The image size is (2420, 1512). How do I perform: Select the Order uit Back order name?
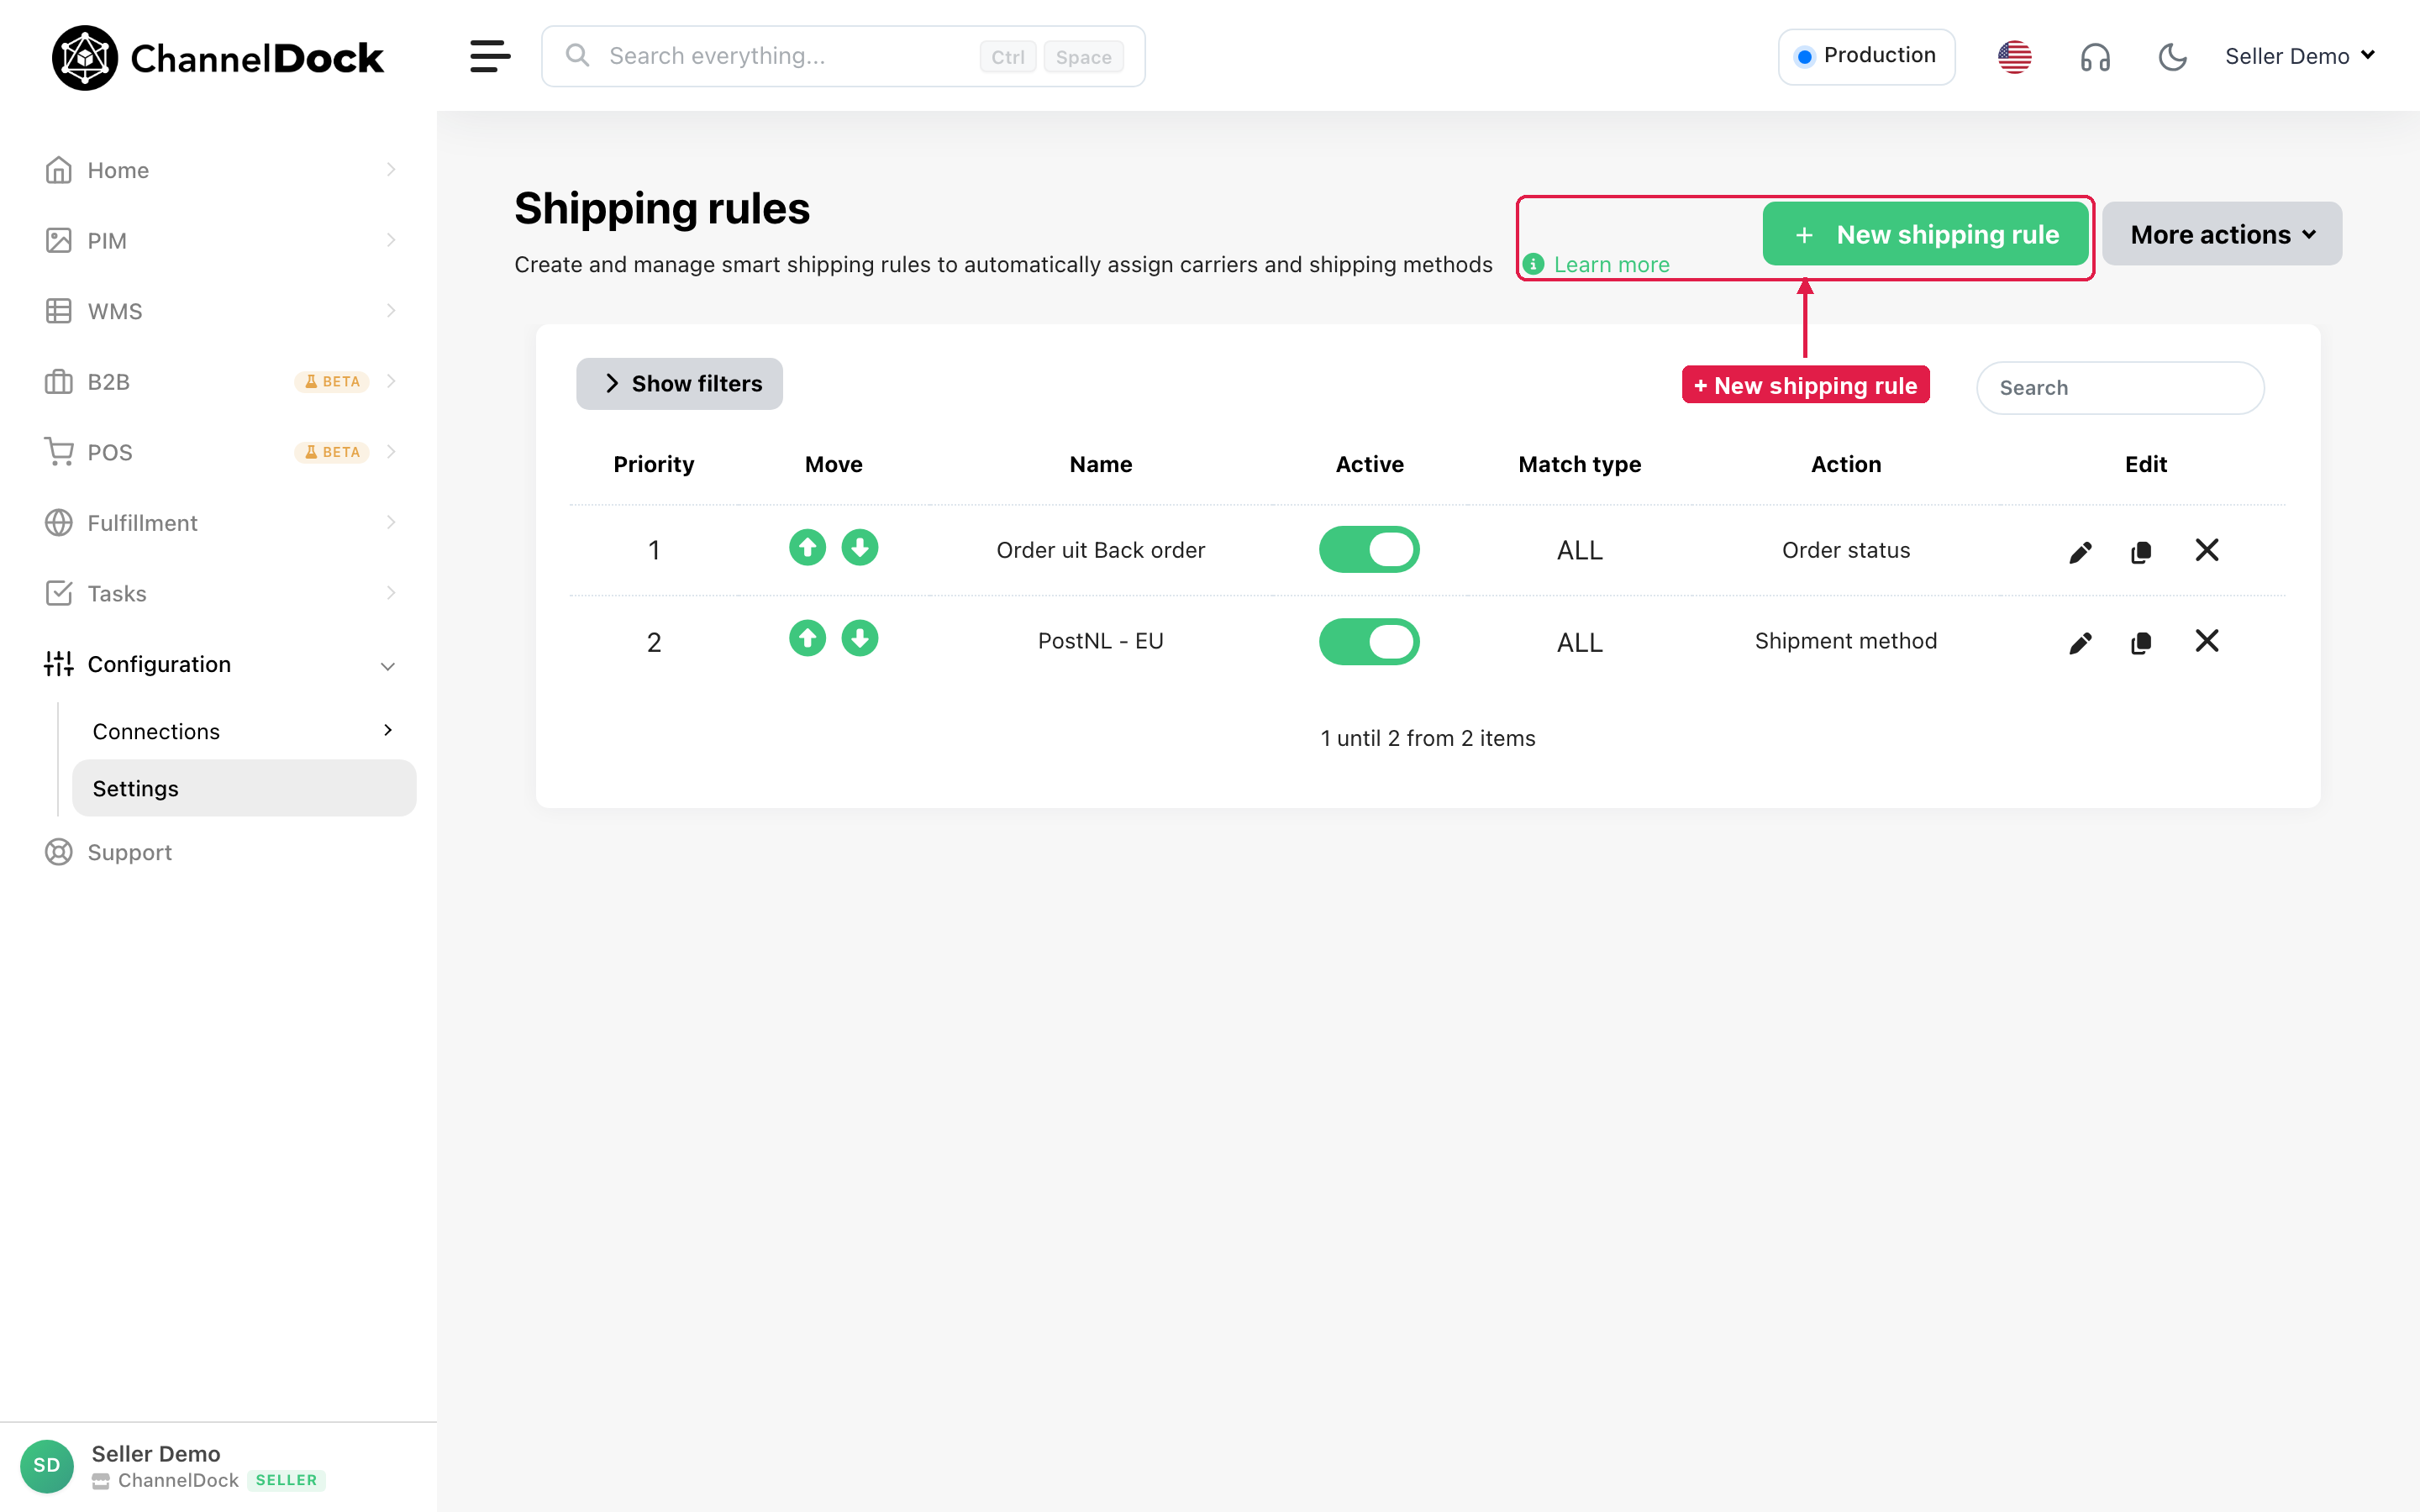click(x=1101, y=550)
